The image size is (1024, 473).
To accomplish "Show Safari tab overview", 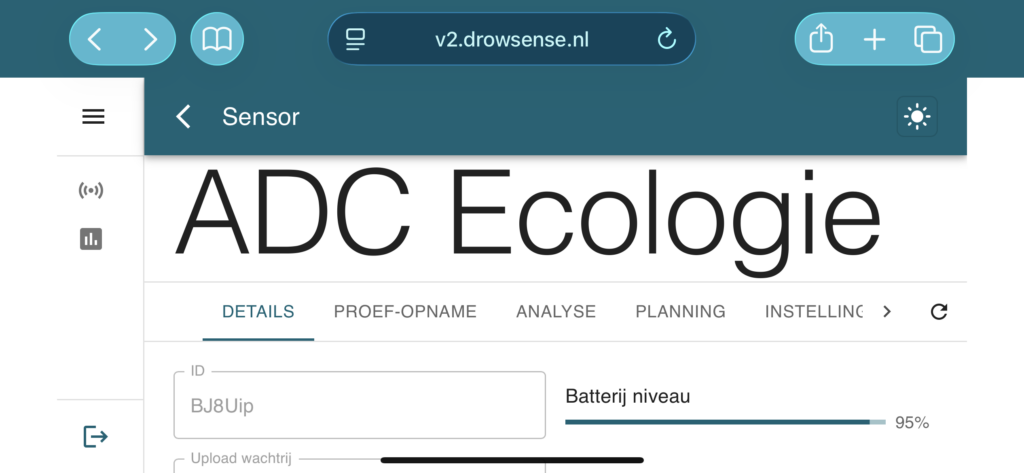I will (x=927, y=39).
